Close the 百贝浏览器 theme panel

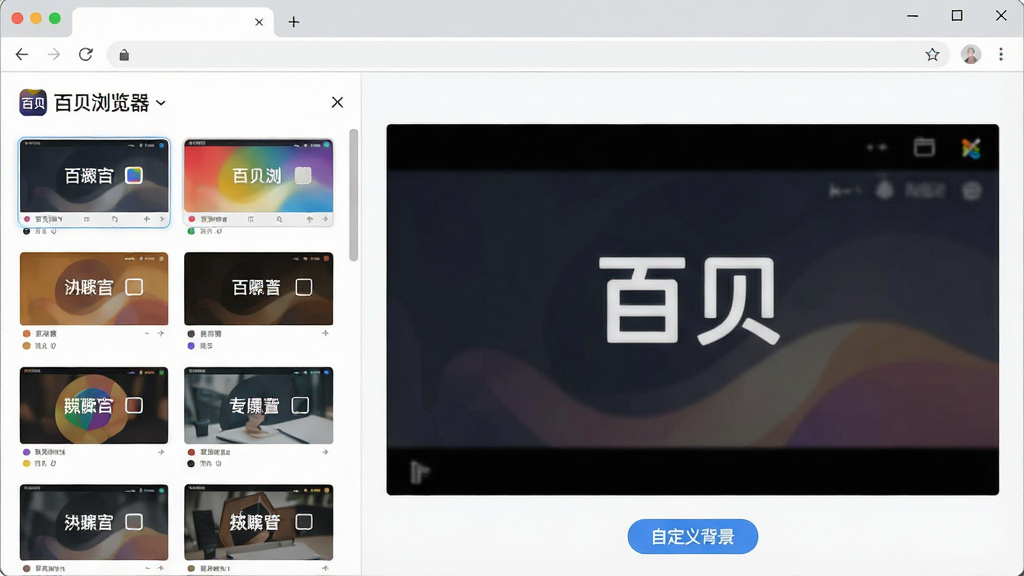click(x=337, y=102)
